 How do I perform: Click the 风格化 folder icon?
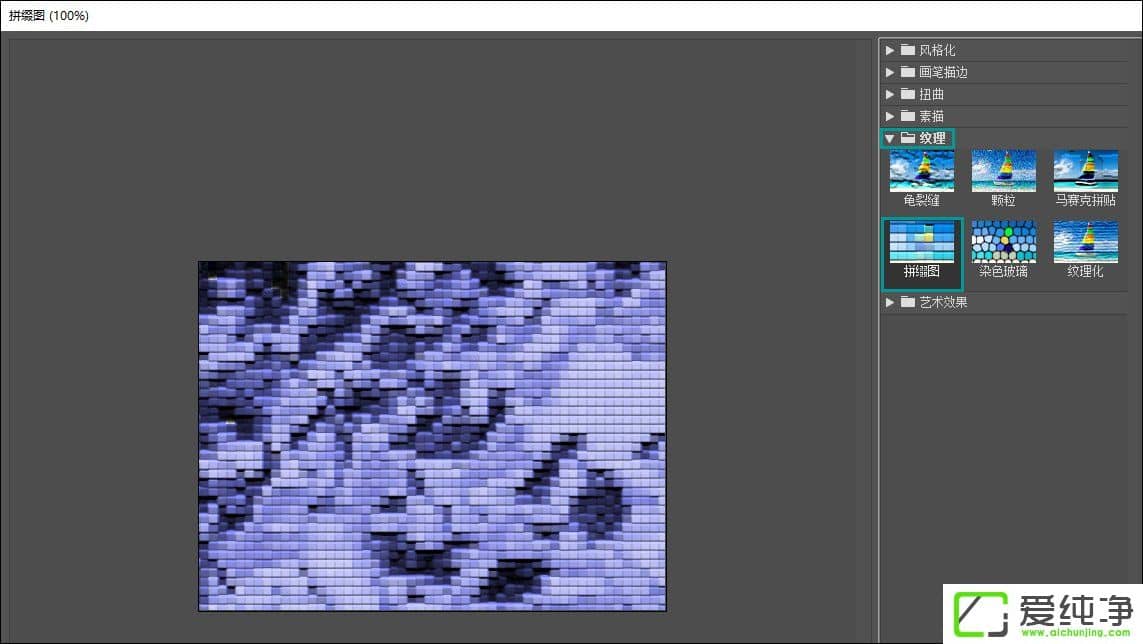[x=908, y=50]
